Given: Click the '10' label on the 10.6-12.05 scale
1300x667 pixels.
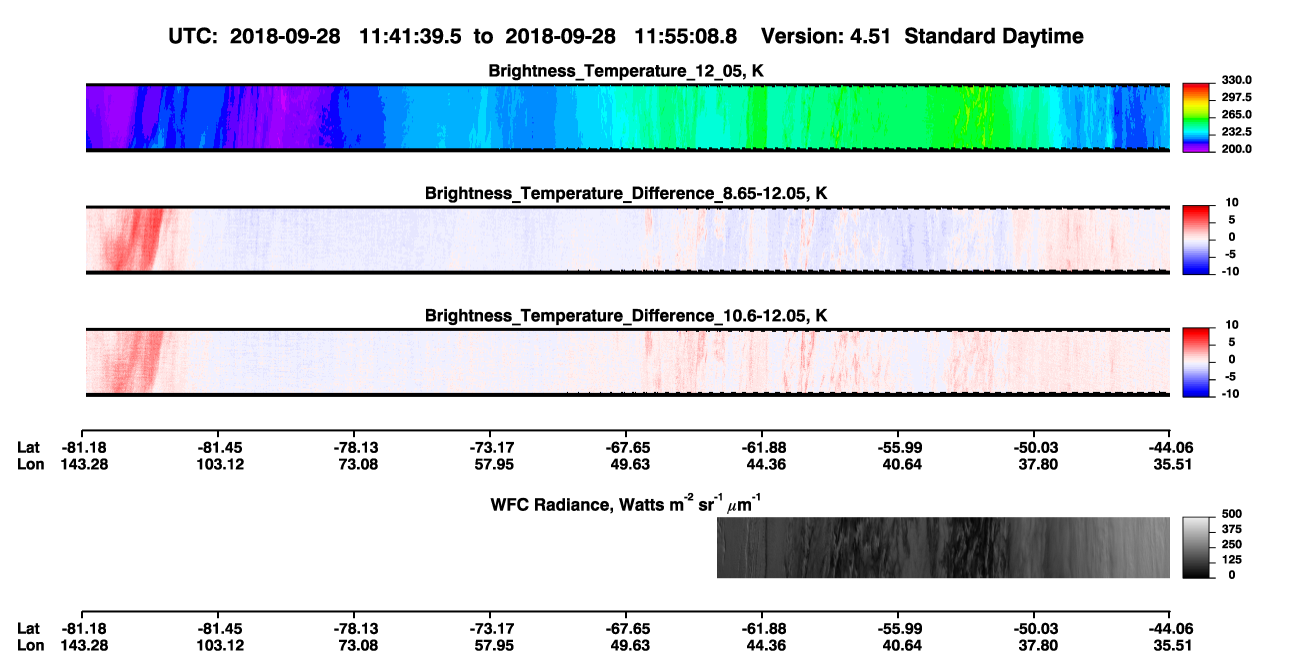Looking at the screenshot, I should 1233,324.
